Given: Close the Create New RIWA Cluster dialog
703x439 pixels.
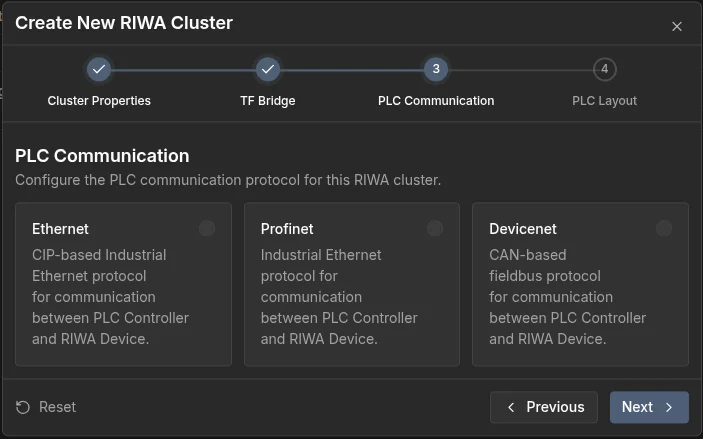Looking at the screenshot, I should [x=677, y=26].
